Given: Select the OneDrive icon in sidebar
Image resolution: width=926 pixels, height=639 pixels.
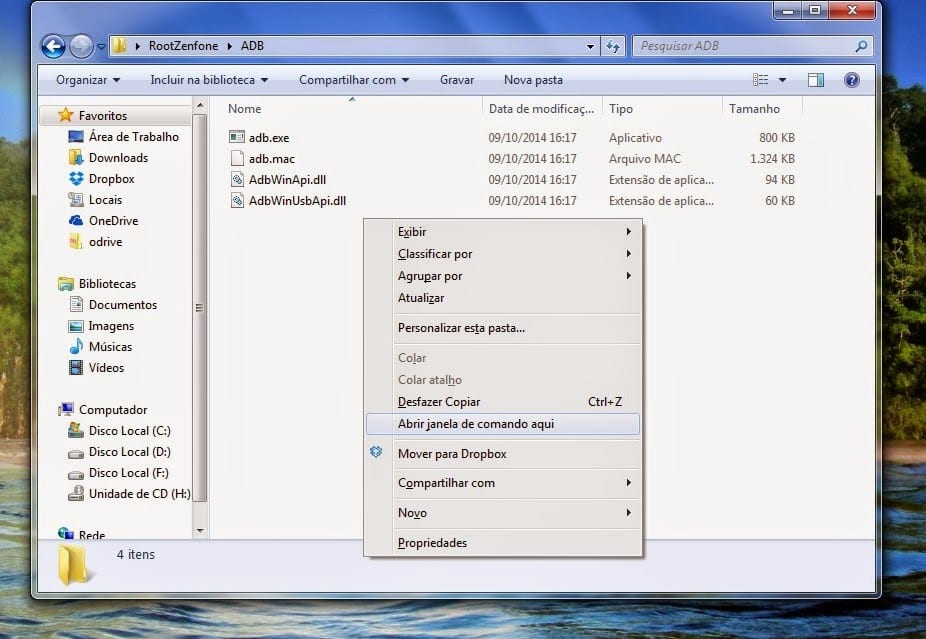Looking at the screenshot, I should [76, 221].
